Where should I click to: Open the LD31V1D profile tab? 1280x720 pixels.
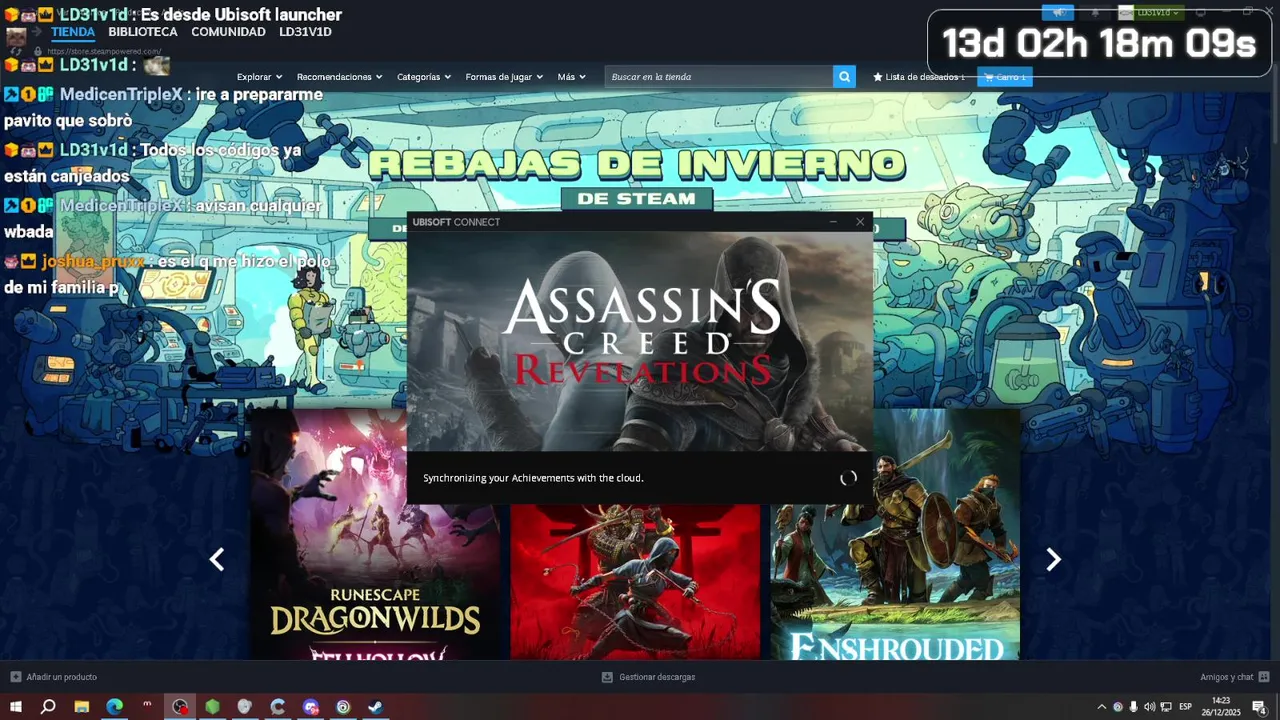[305, 32]
